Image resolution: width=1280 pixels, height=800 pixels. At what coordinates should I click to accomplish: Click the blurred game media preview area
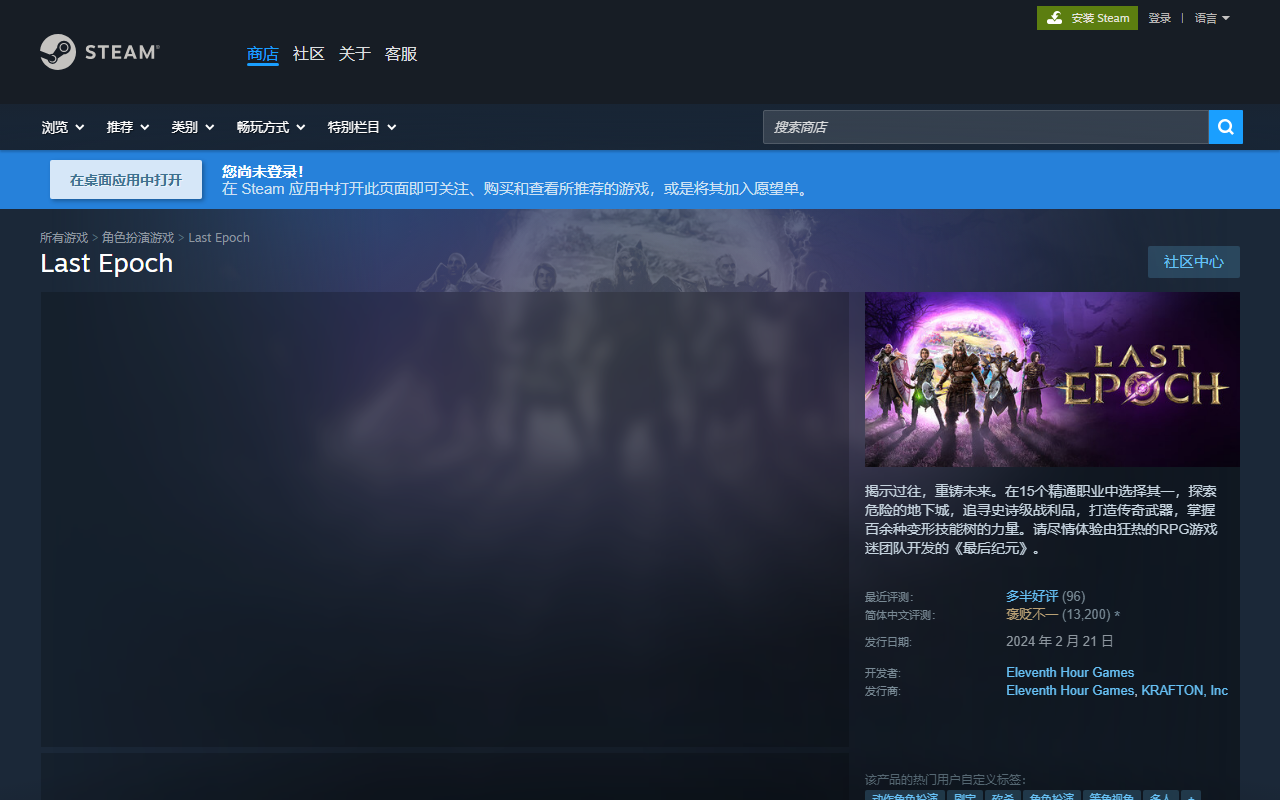pos(445,519)
